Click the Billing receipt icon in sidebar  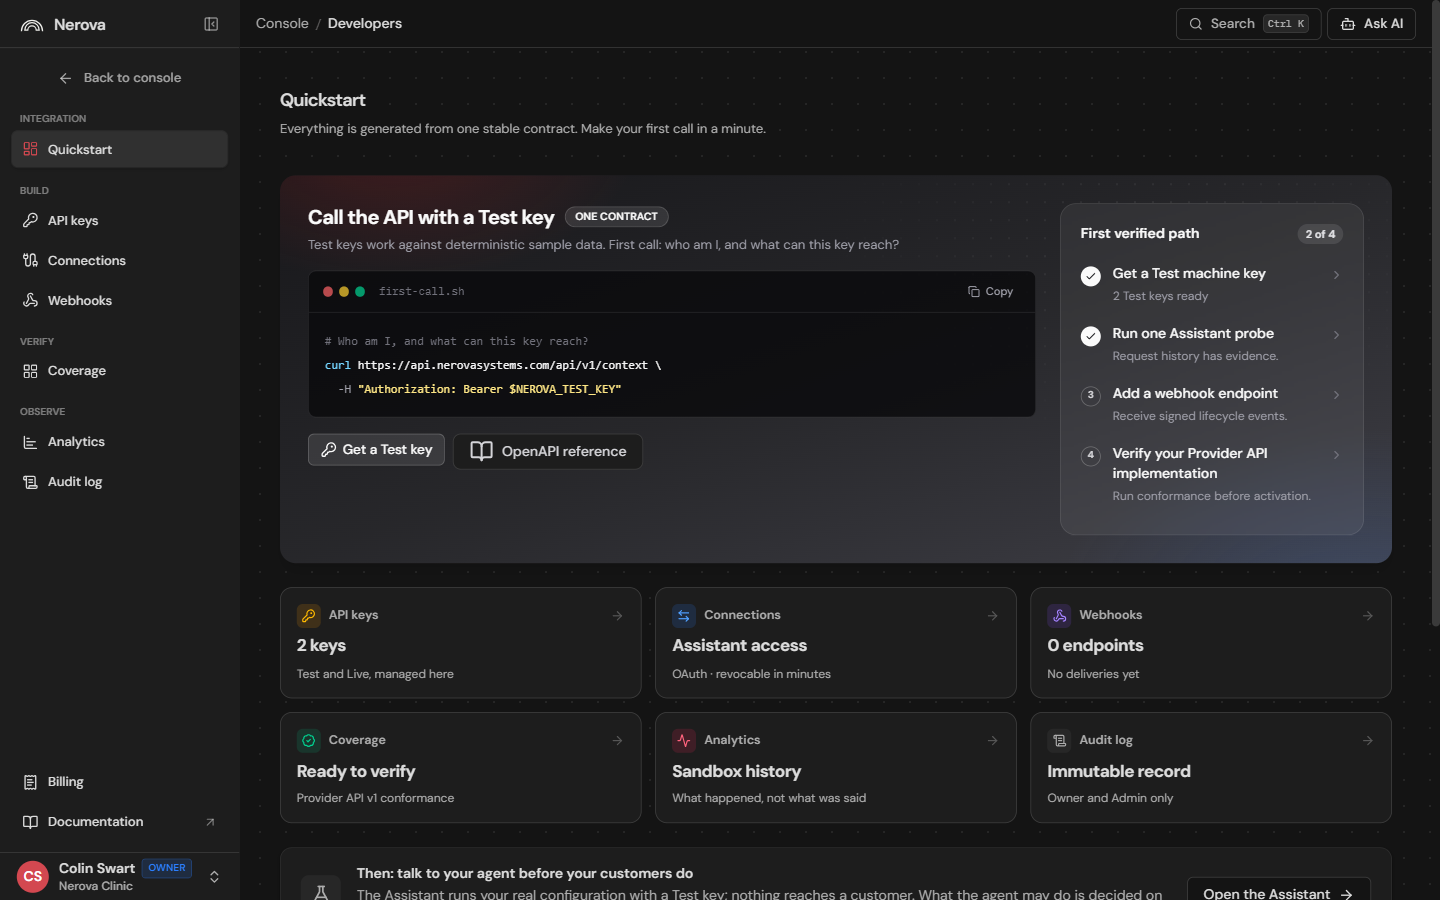[30, 782]
